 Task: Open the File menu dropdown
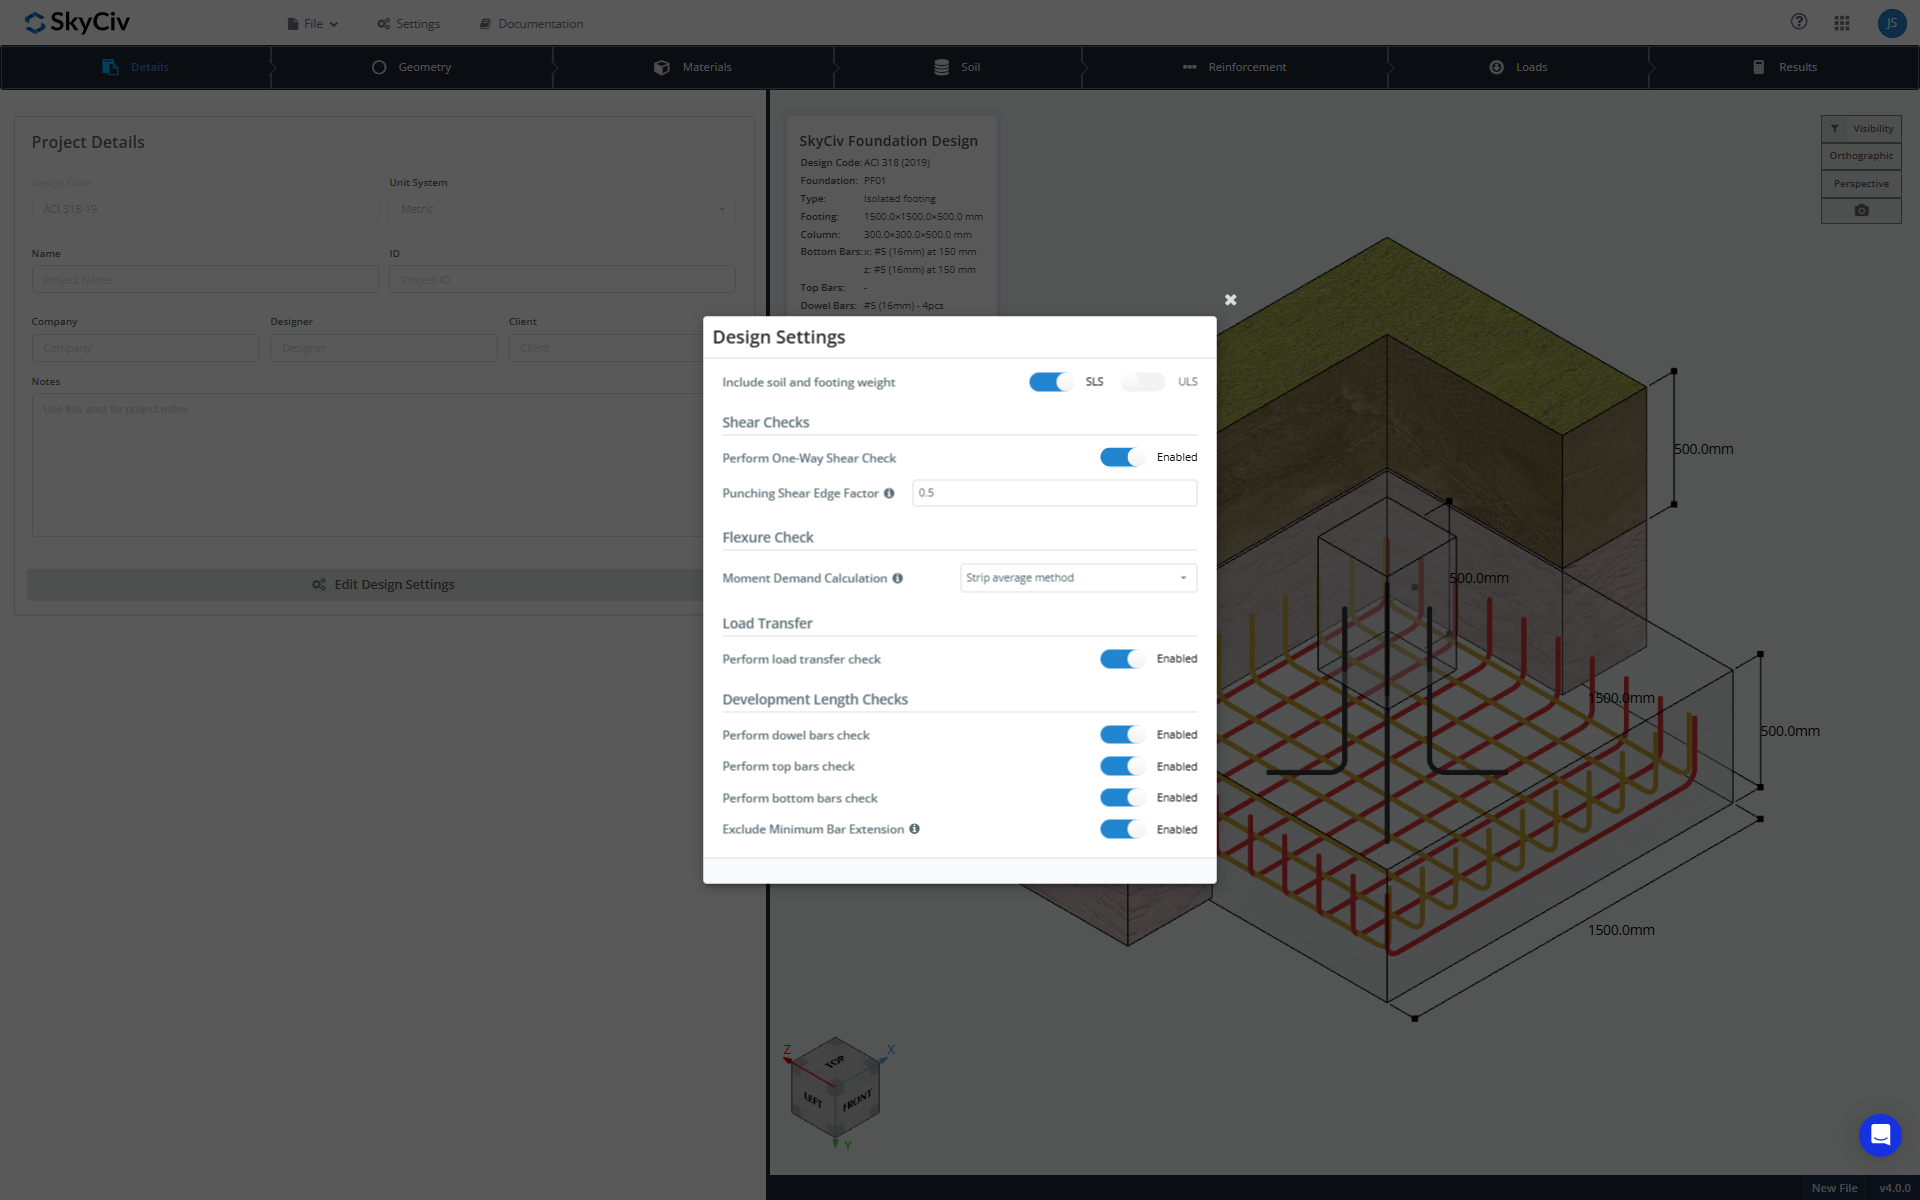(x=313, y=24)
